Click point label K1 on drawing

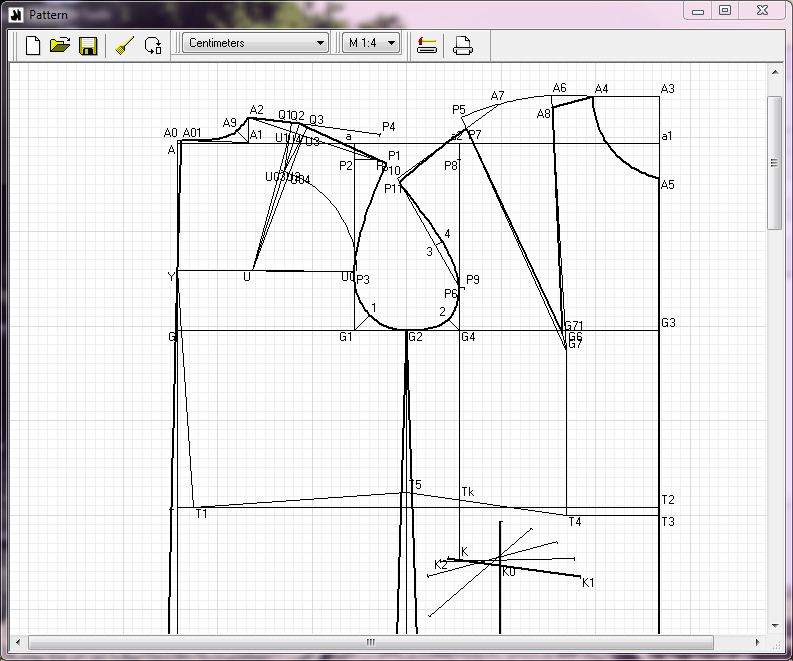[588, 583]
